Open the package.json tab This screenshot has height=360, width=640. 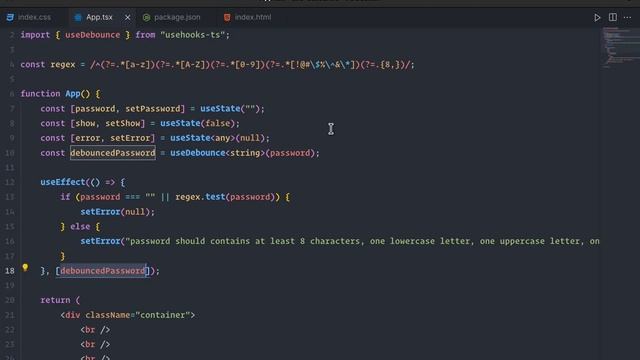pyautogui.click(x=177, y=18)
